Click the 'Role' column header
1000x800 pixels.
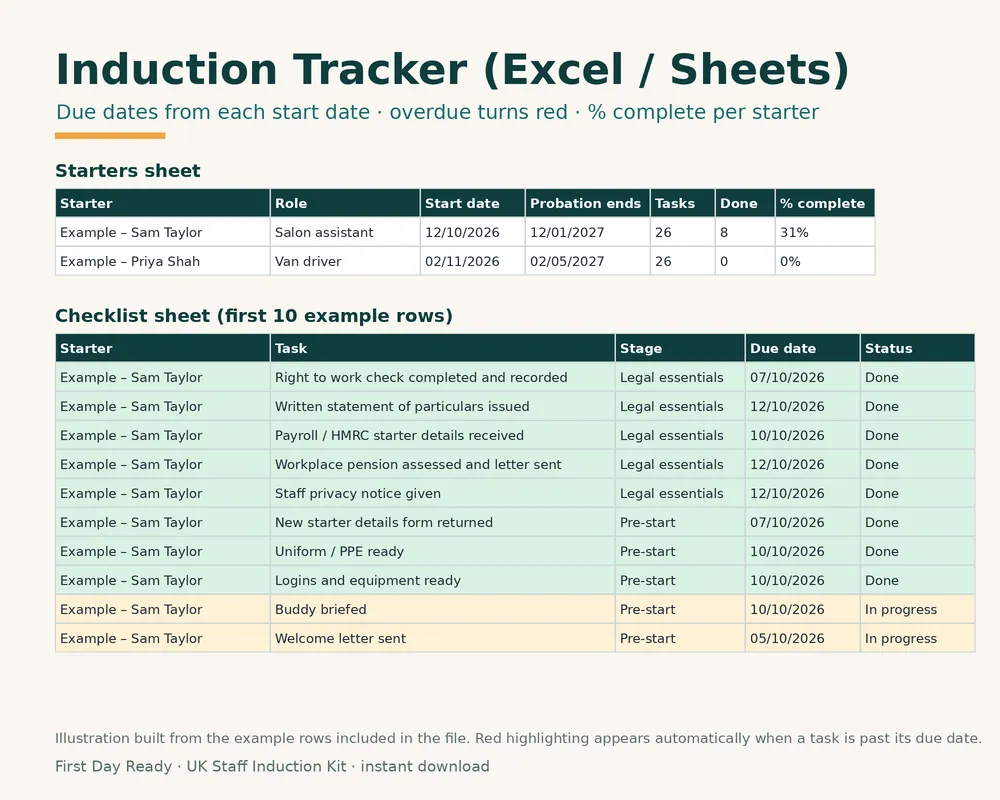click(x=345, y=203)
